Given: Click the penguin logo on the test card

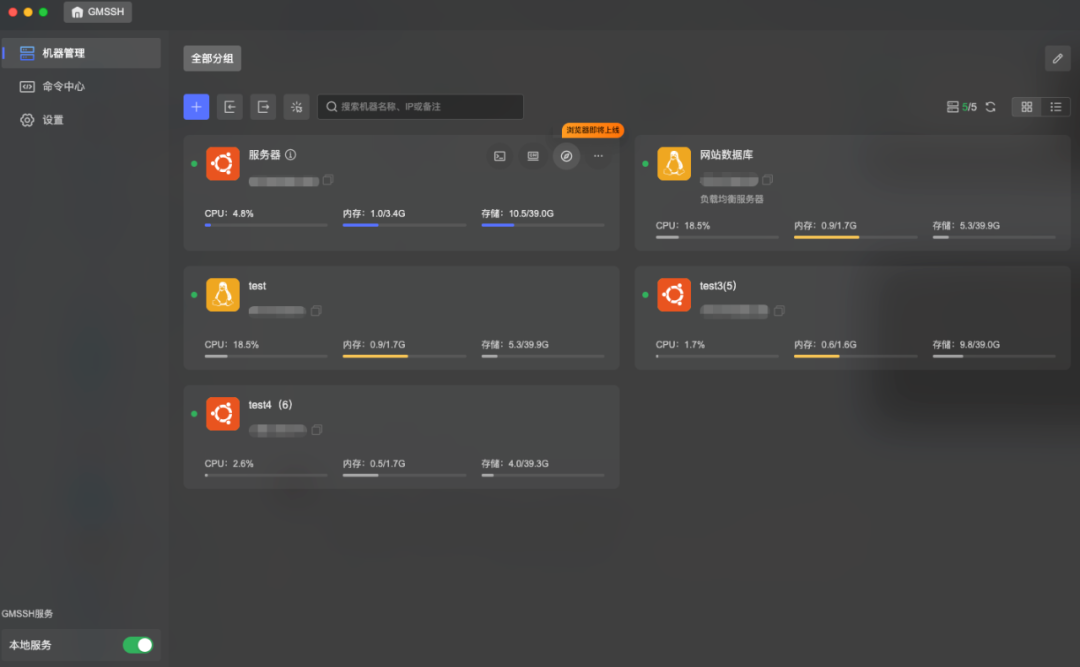Looking at the screenshot, I should 222,295.
